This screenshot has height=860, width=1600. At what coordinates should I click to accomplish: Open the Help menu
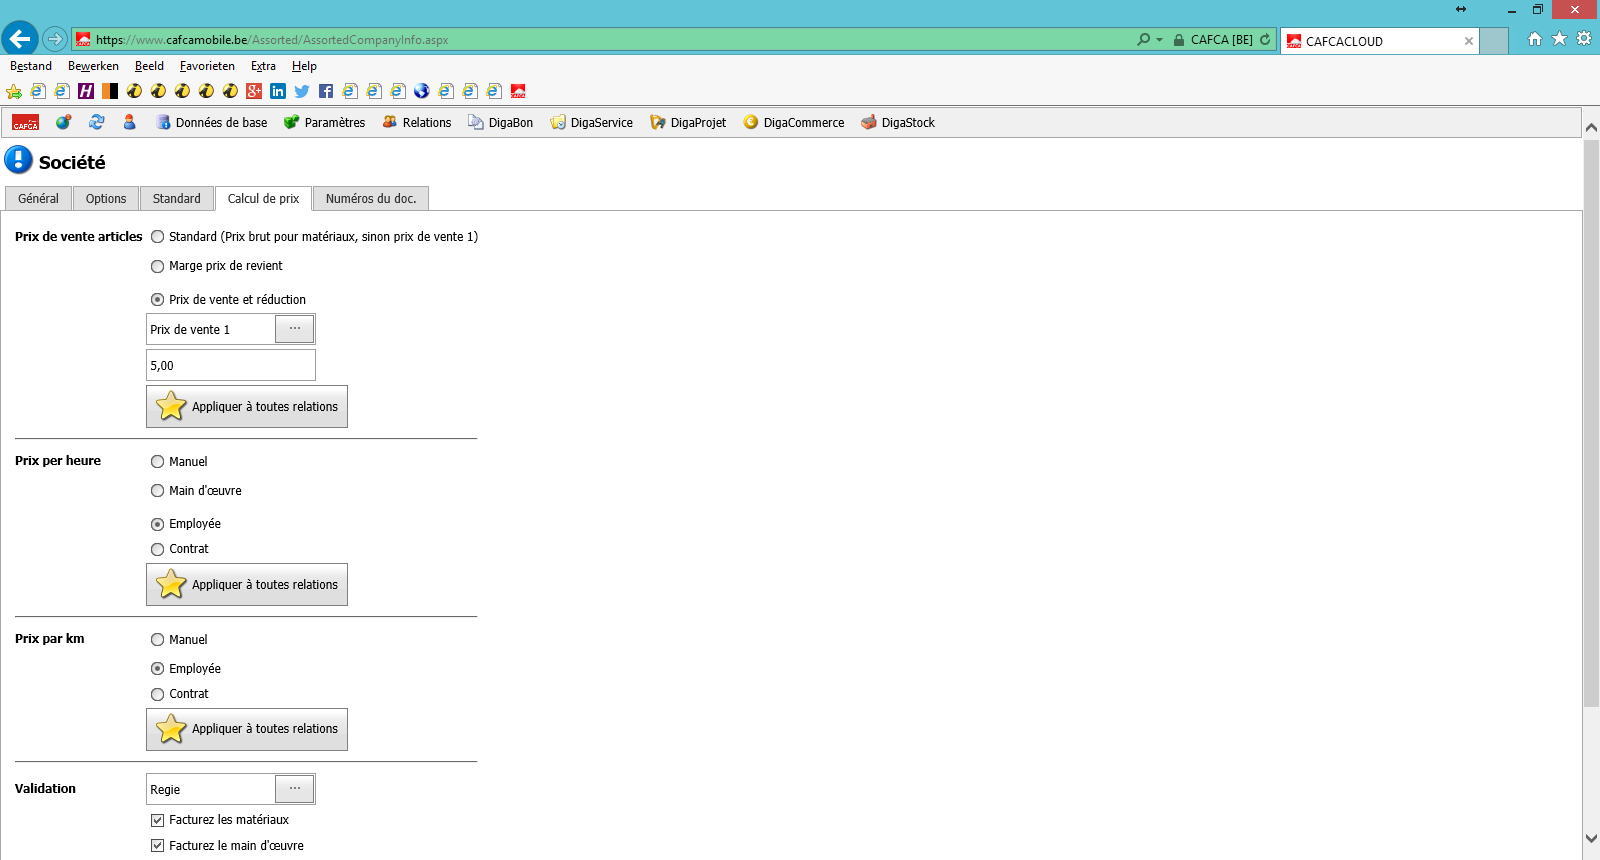[304, 66]
